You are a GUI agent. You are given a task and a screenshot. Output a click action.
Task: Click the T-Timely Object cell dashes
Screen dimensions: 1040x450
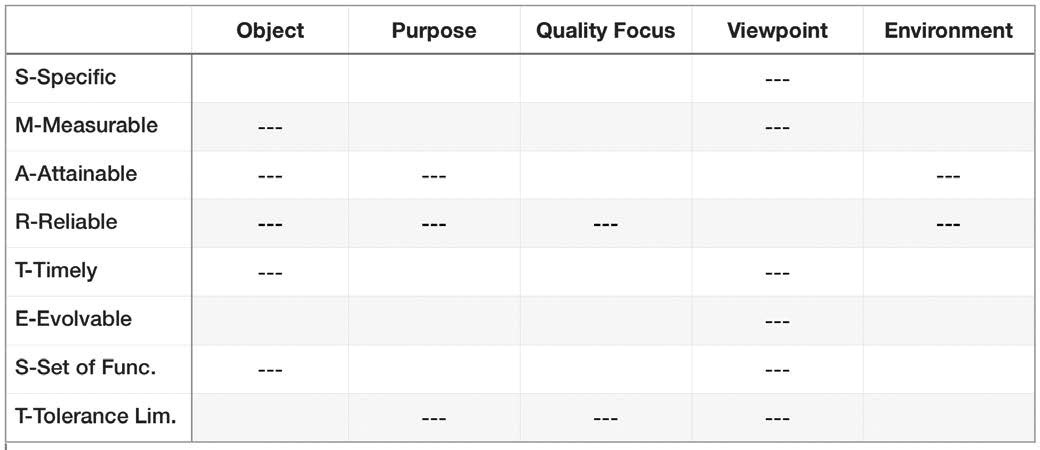[x=270, y=273]
